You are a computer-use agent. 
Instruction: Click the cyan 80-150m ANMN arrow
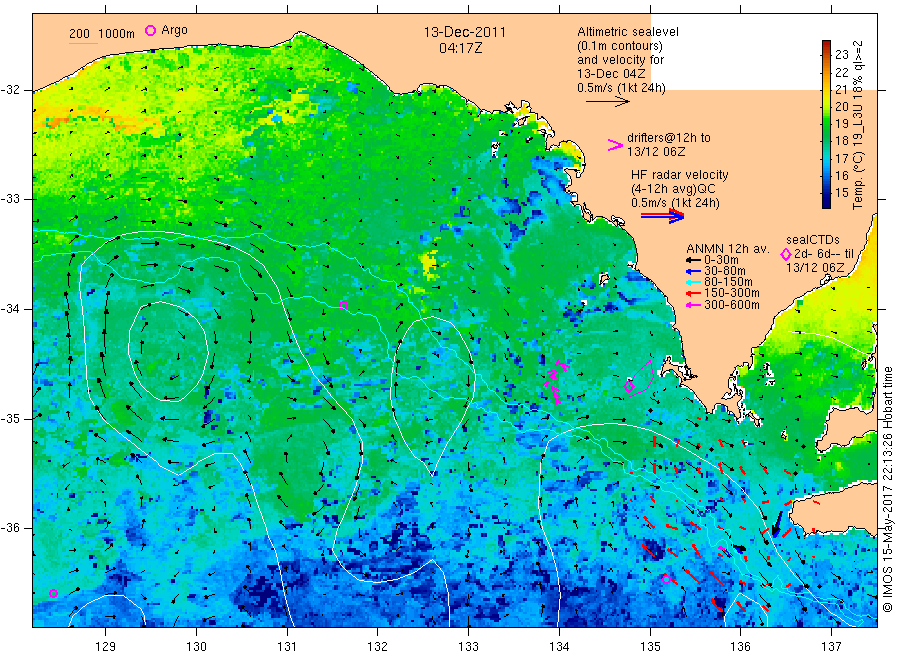pos(693,282)
